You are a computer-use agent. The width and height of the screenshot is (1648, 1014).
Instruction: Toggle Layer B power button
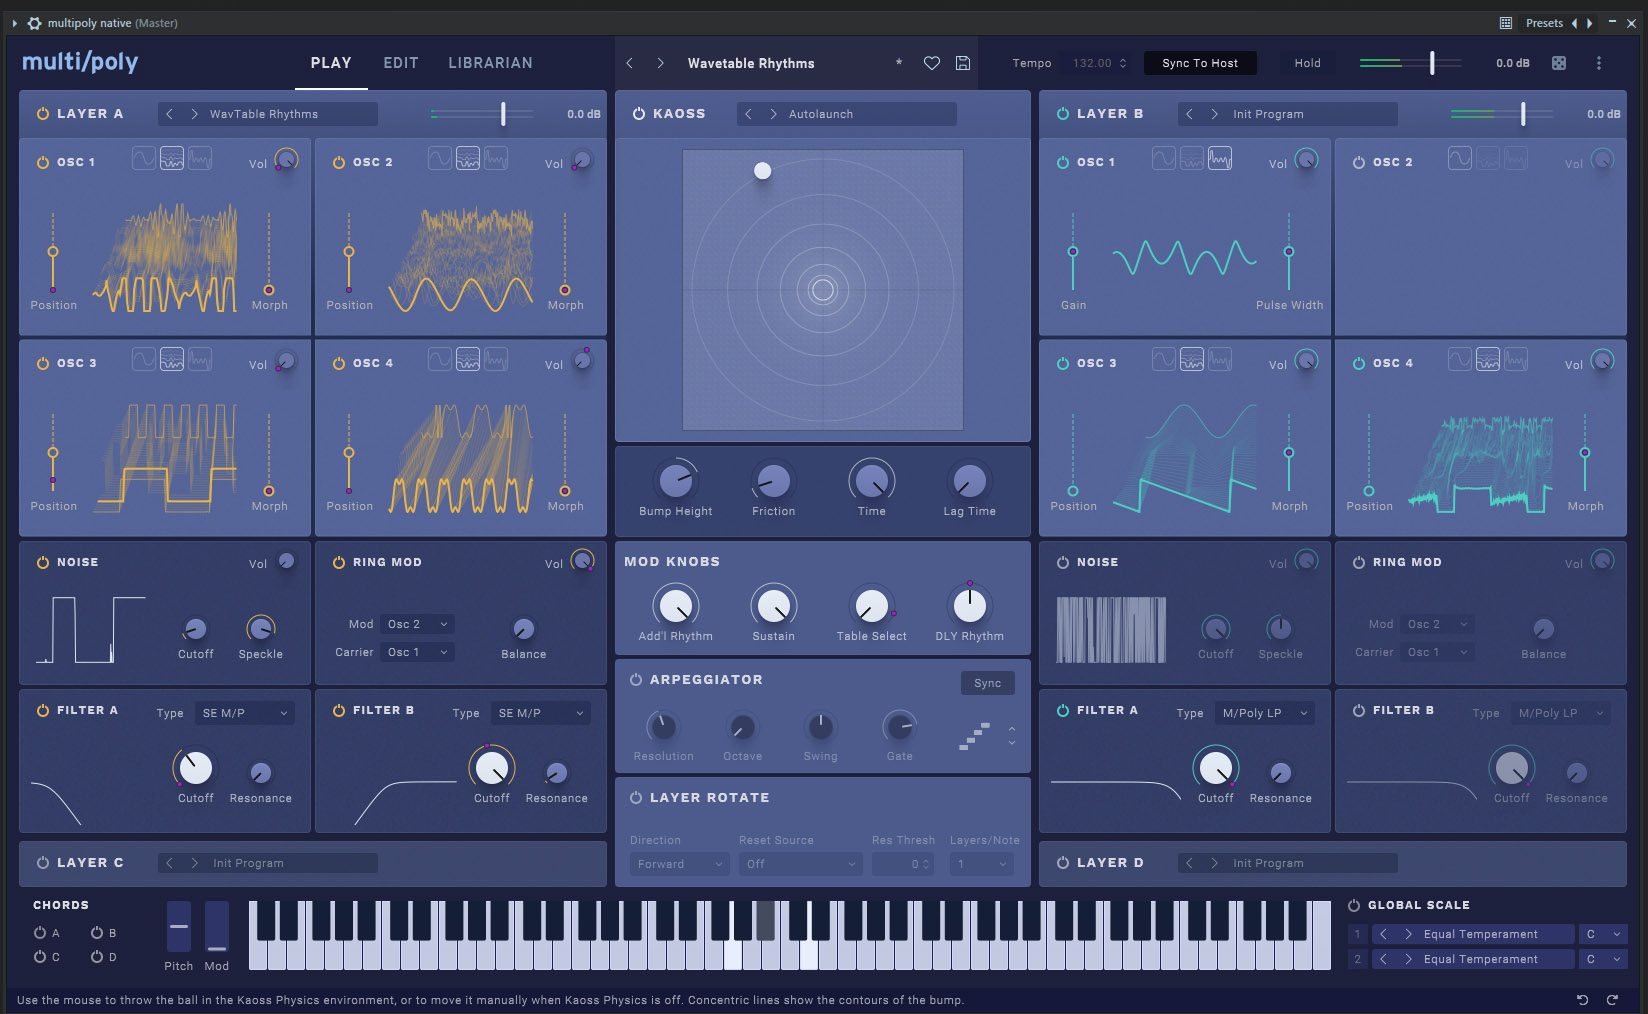(x=1063, y=114)
